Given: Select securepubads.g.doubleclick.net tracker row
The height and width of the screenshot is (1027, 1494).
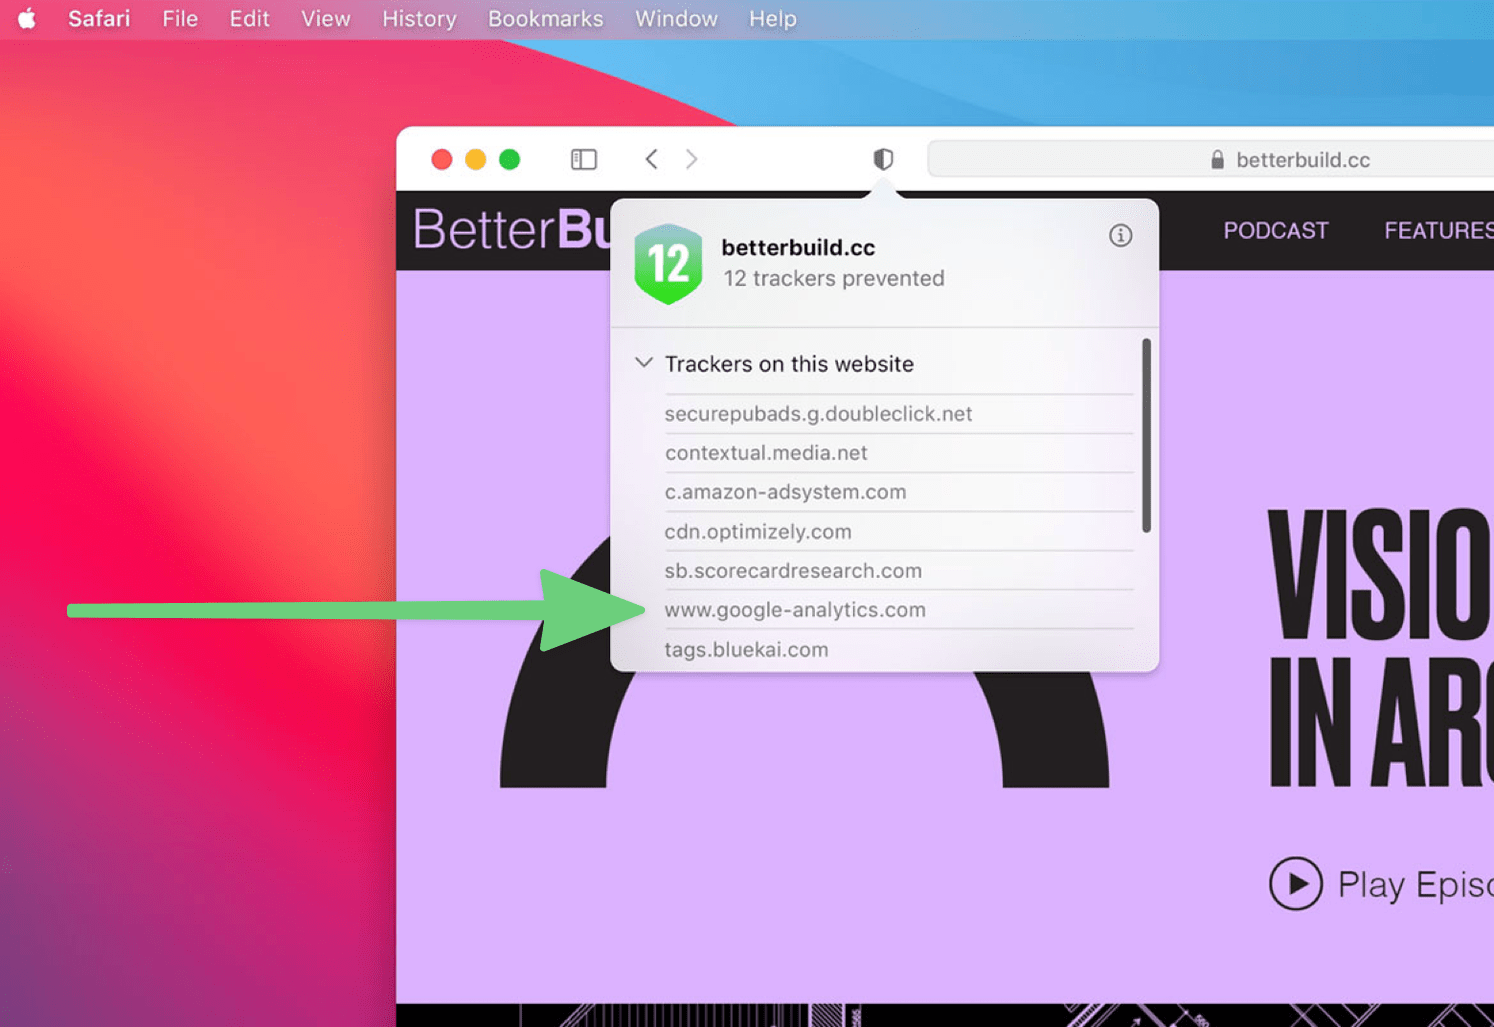Looking at the screenshot, I should (x=898, y=414).
